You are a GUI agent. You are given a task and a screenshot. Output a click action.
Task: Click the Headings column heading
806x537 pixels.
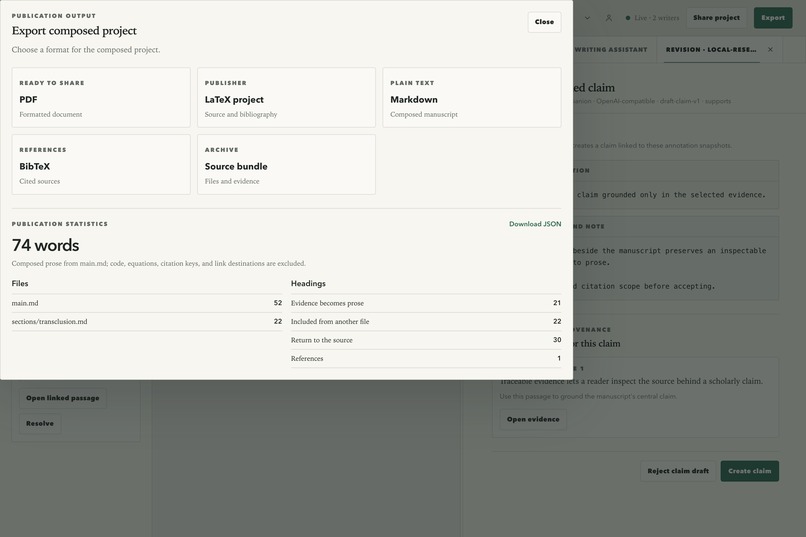[x=308, y=284]
